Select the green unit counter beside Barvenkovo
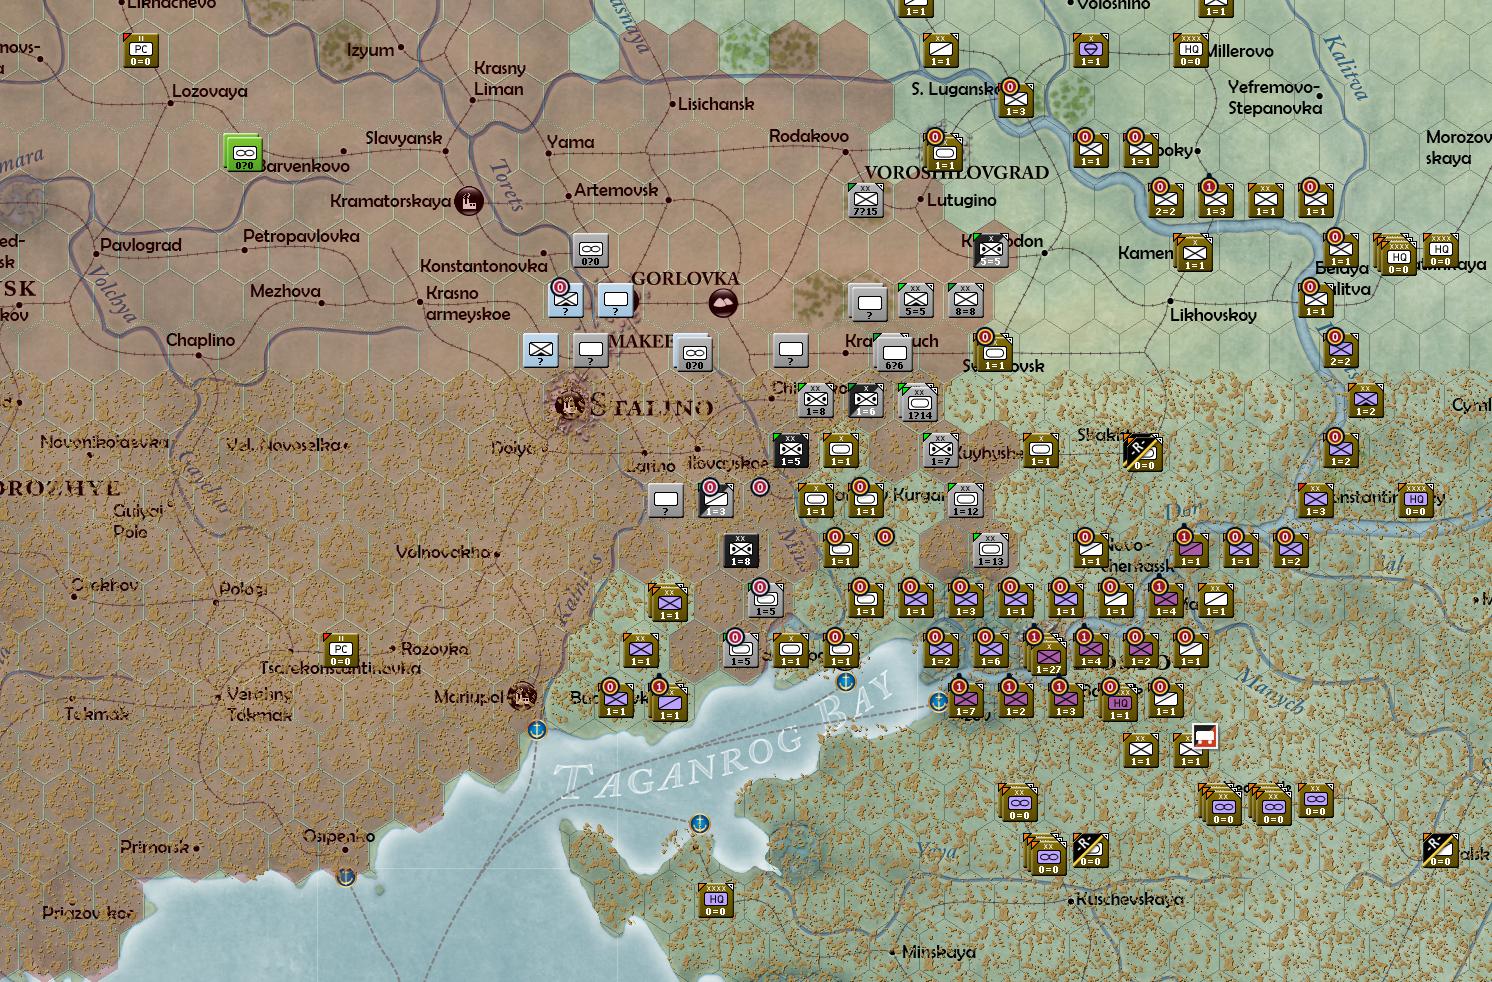Viewport: 1492px width, 982px height. [x=242, y=153]
